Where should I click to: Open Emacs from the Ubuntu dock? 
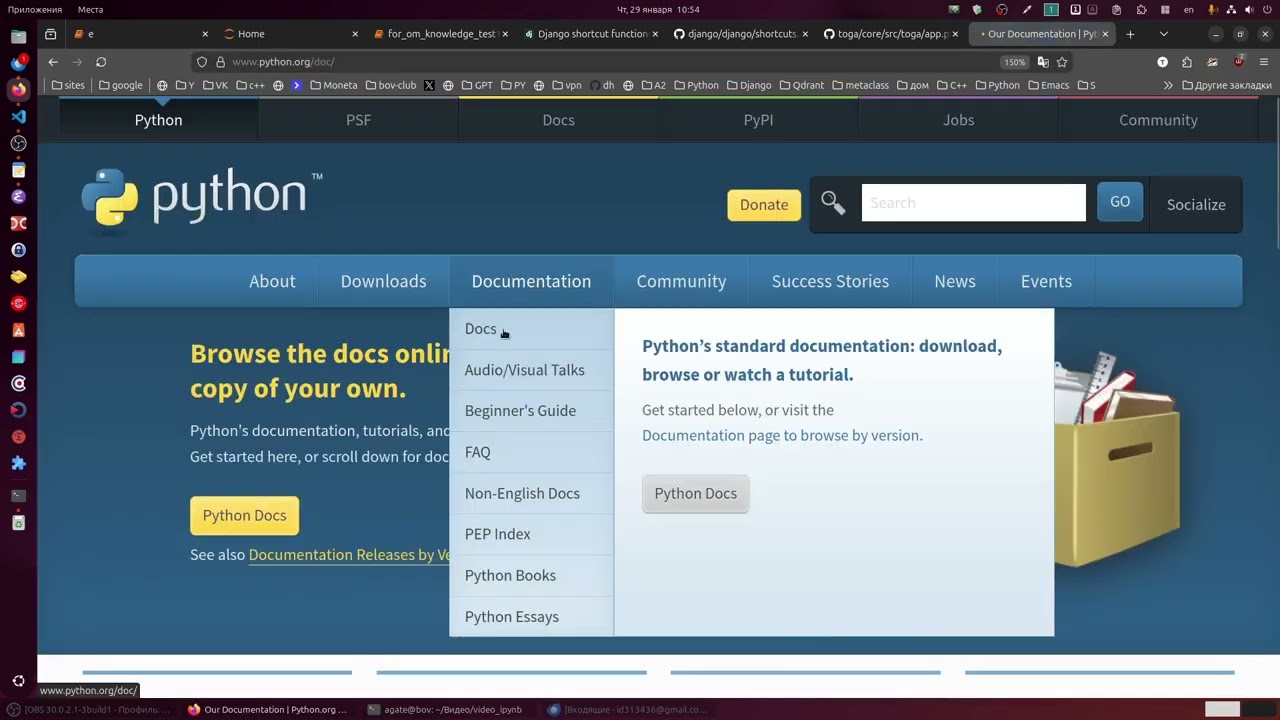click(x=18, y=197)
